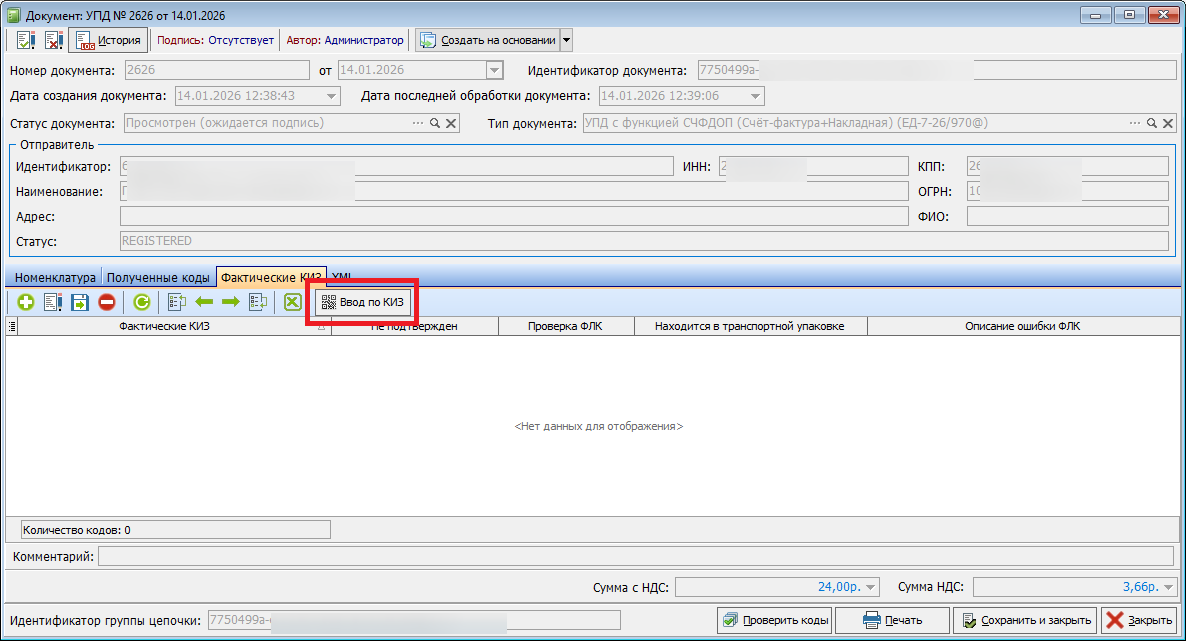Expand the Создать на основании dropdown arrow
The image size is (1186, 641).
pos(566,40)
